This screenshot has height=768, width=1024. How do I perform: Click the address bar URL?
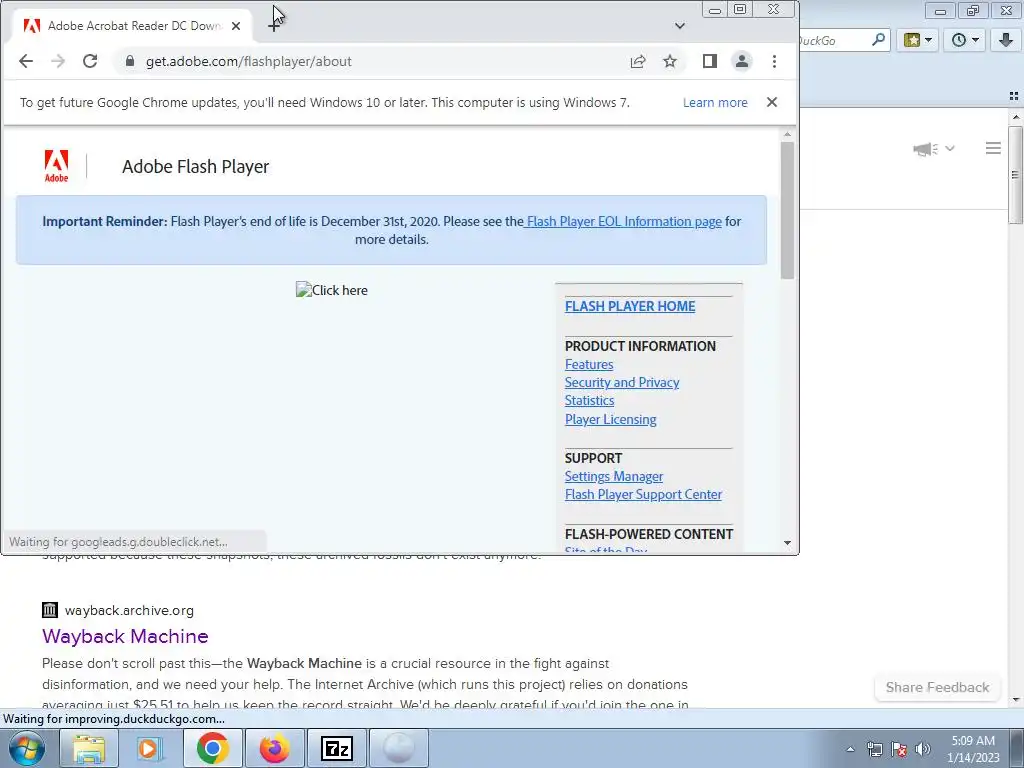tap(249, 61)
